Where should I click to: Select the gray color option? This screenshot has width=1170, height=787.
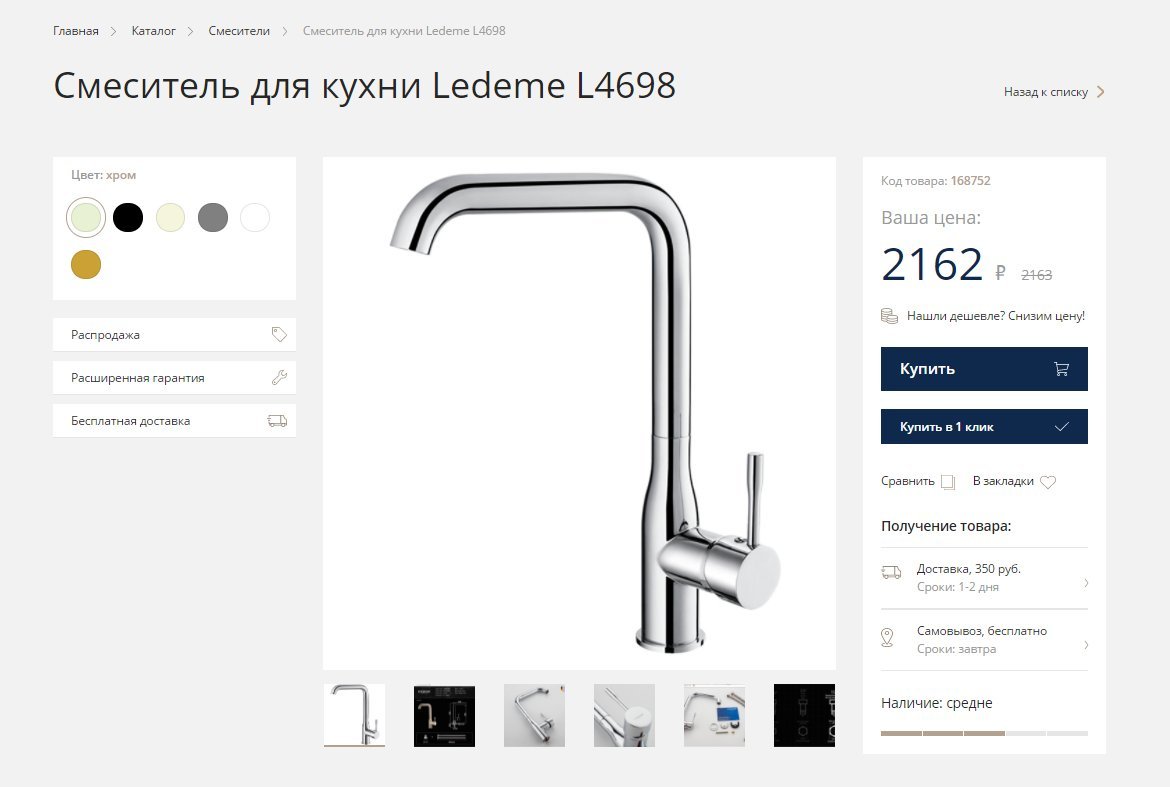[213, 217]
